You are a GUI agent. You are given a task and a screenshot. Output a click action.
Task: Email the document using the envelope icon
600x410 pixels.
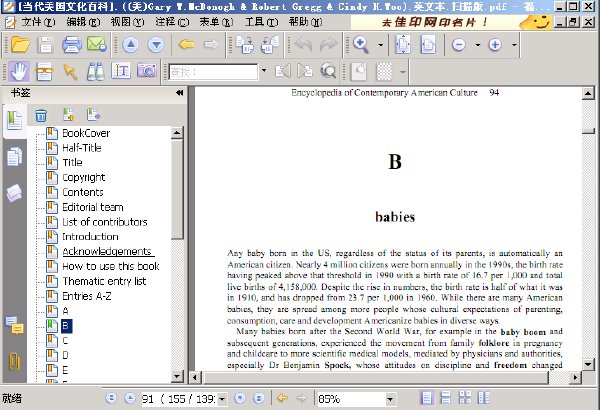point(97,45)
